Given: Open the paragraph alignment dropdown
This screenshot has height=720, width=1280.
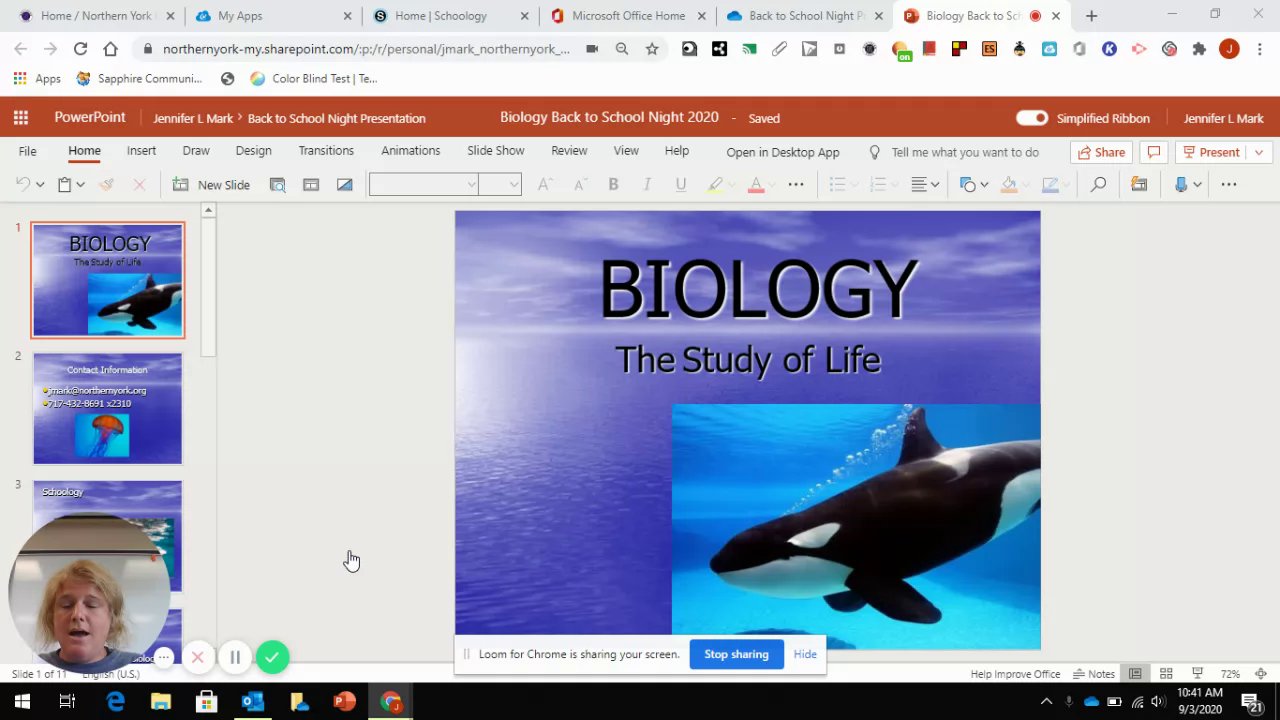Looking at the screenshot, I should tap(925, 184).
